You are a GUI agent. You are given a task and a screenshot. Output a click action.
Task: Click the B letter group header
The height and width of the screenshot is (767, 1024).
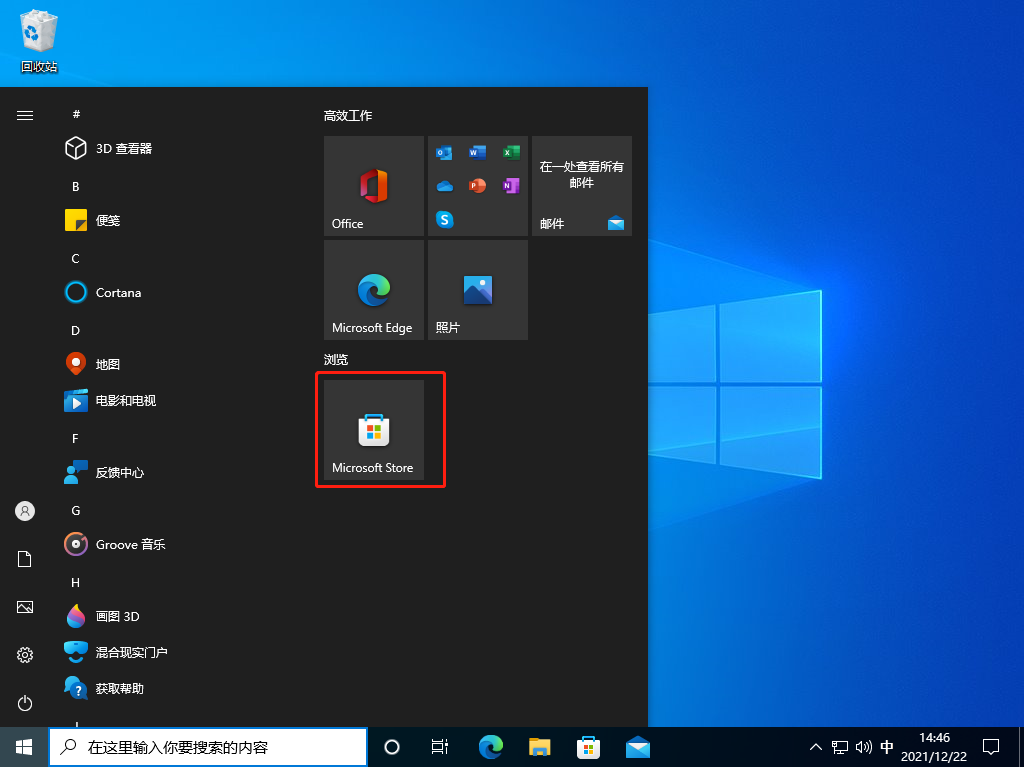76,186
